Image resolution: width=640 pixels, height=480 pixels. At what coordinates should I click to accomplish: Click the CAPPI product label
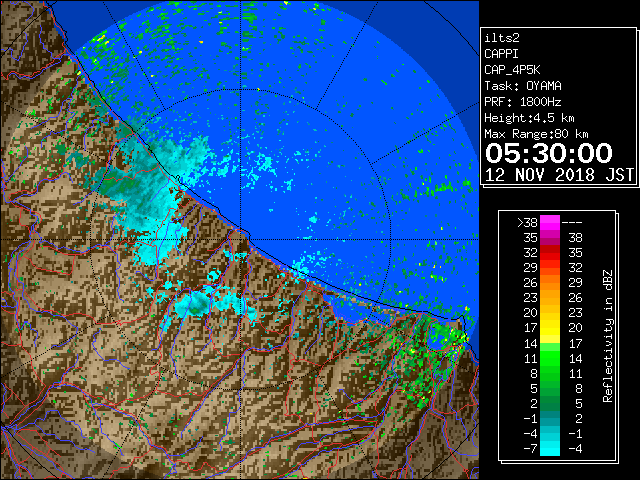pos(501,54)
